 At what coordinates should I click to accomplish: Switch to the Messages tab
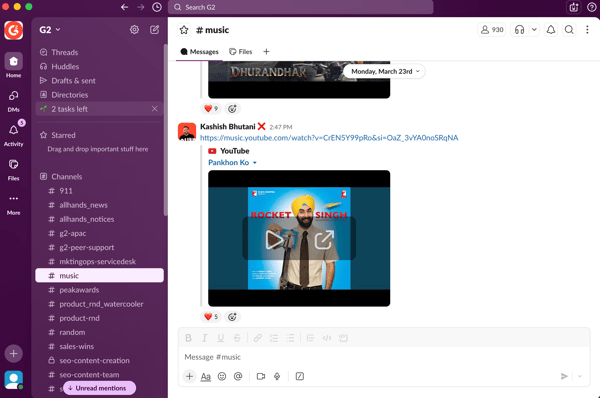click(x=199, y=52)
